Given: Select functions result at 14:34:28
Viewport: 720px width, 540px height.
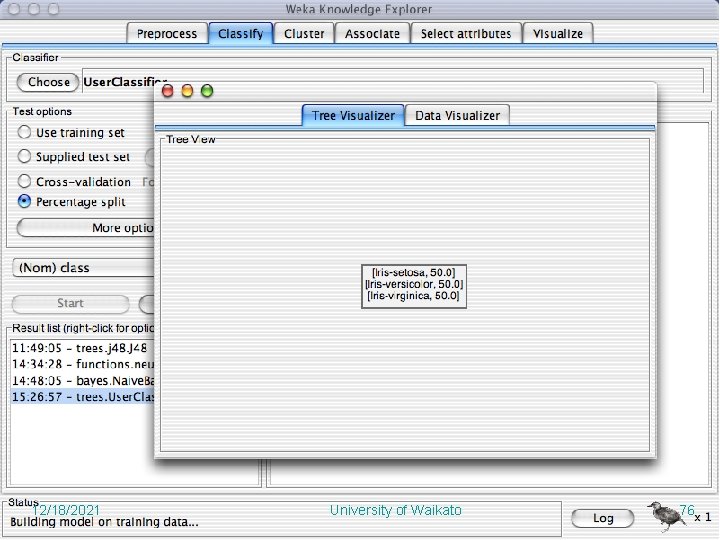Looking at the screenshot, I should (83, 364).
